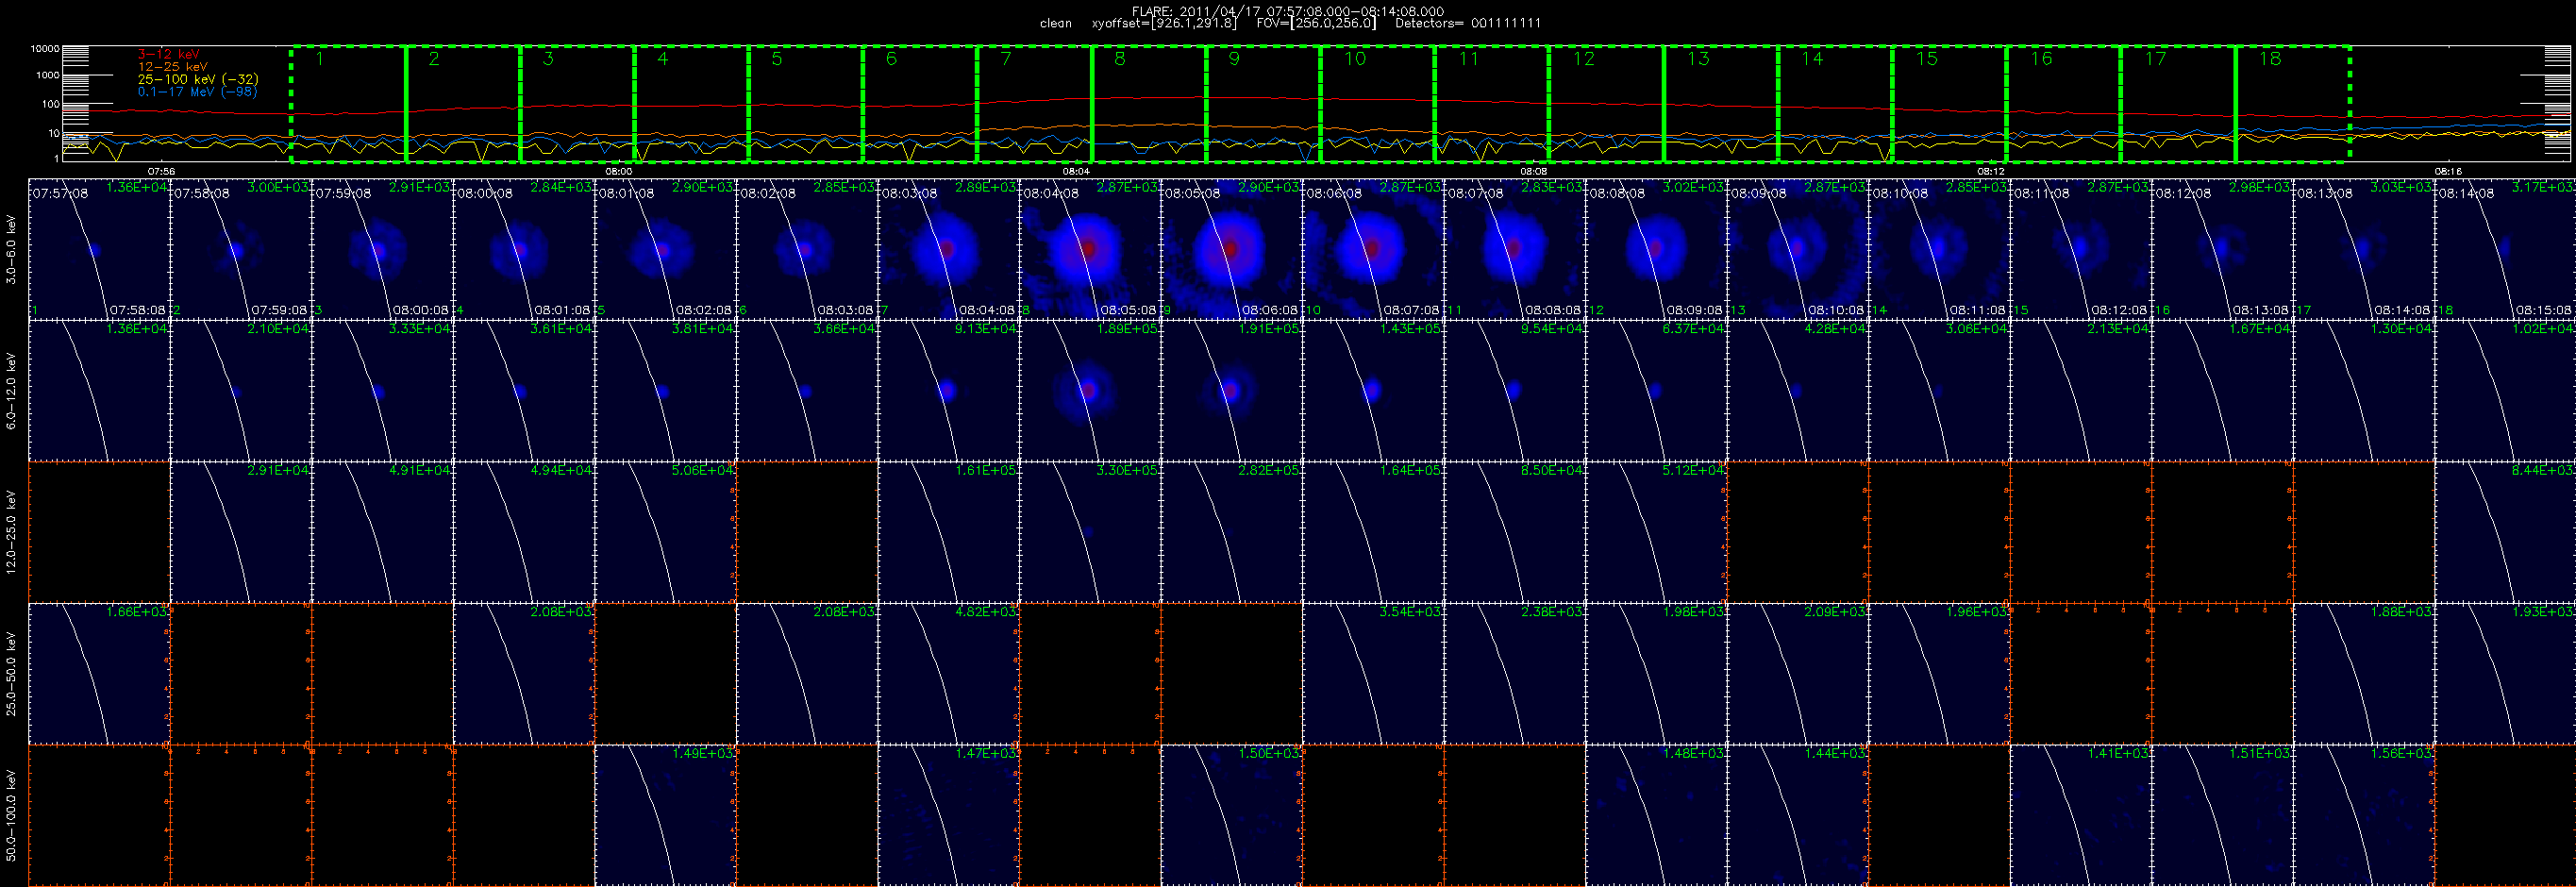Open the 6-12 keV image with peak 6.37E+04
The height and width of the screenshot is (887, 2576).
pyautogui.click(x=1656, y=391)
